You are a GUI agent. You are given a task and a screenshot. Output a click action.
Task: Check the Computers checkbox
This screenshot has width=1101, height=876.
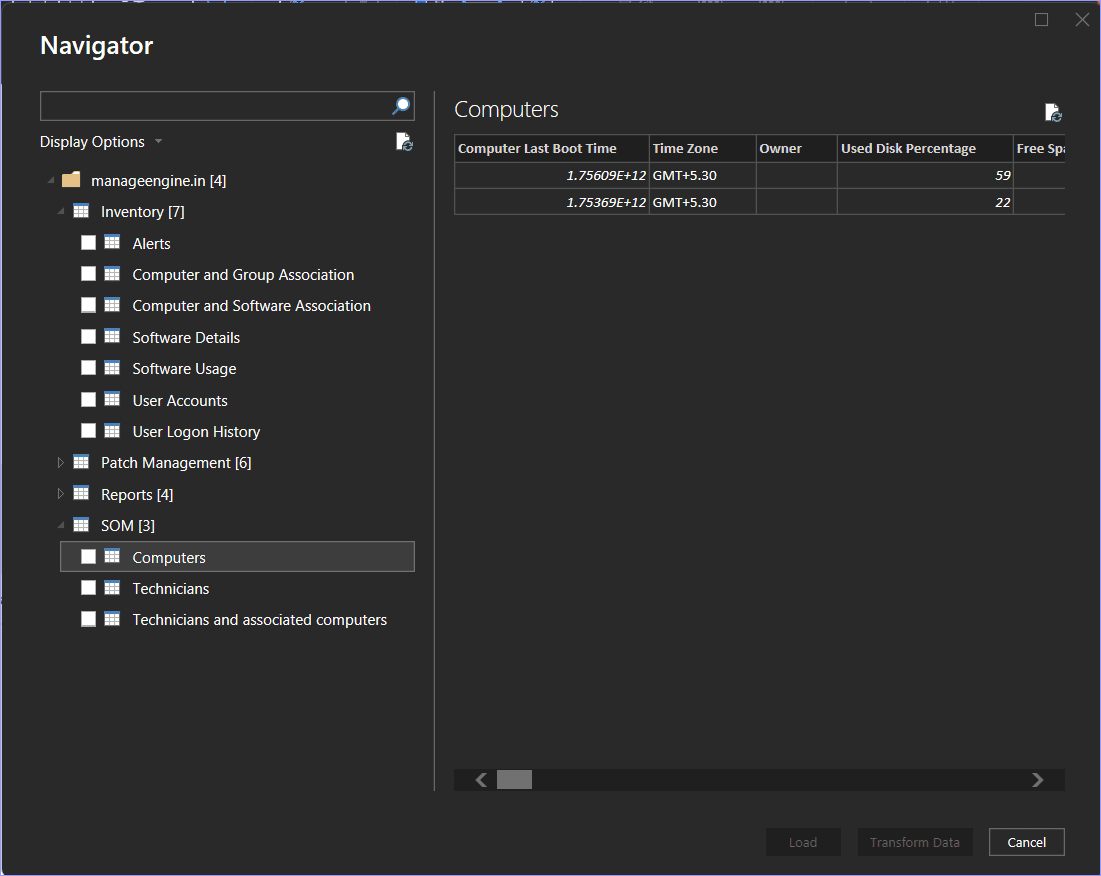pyautogui.click(x=88, y=556)
